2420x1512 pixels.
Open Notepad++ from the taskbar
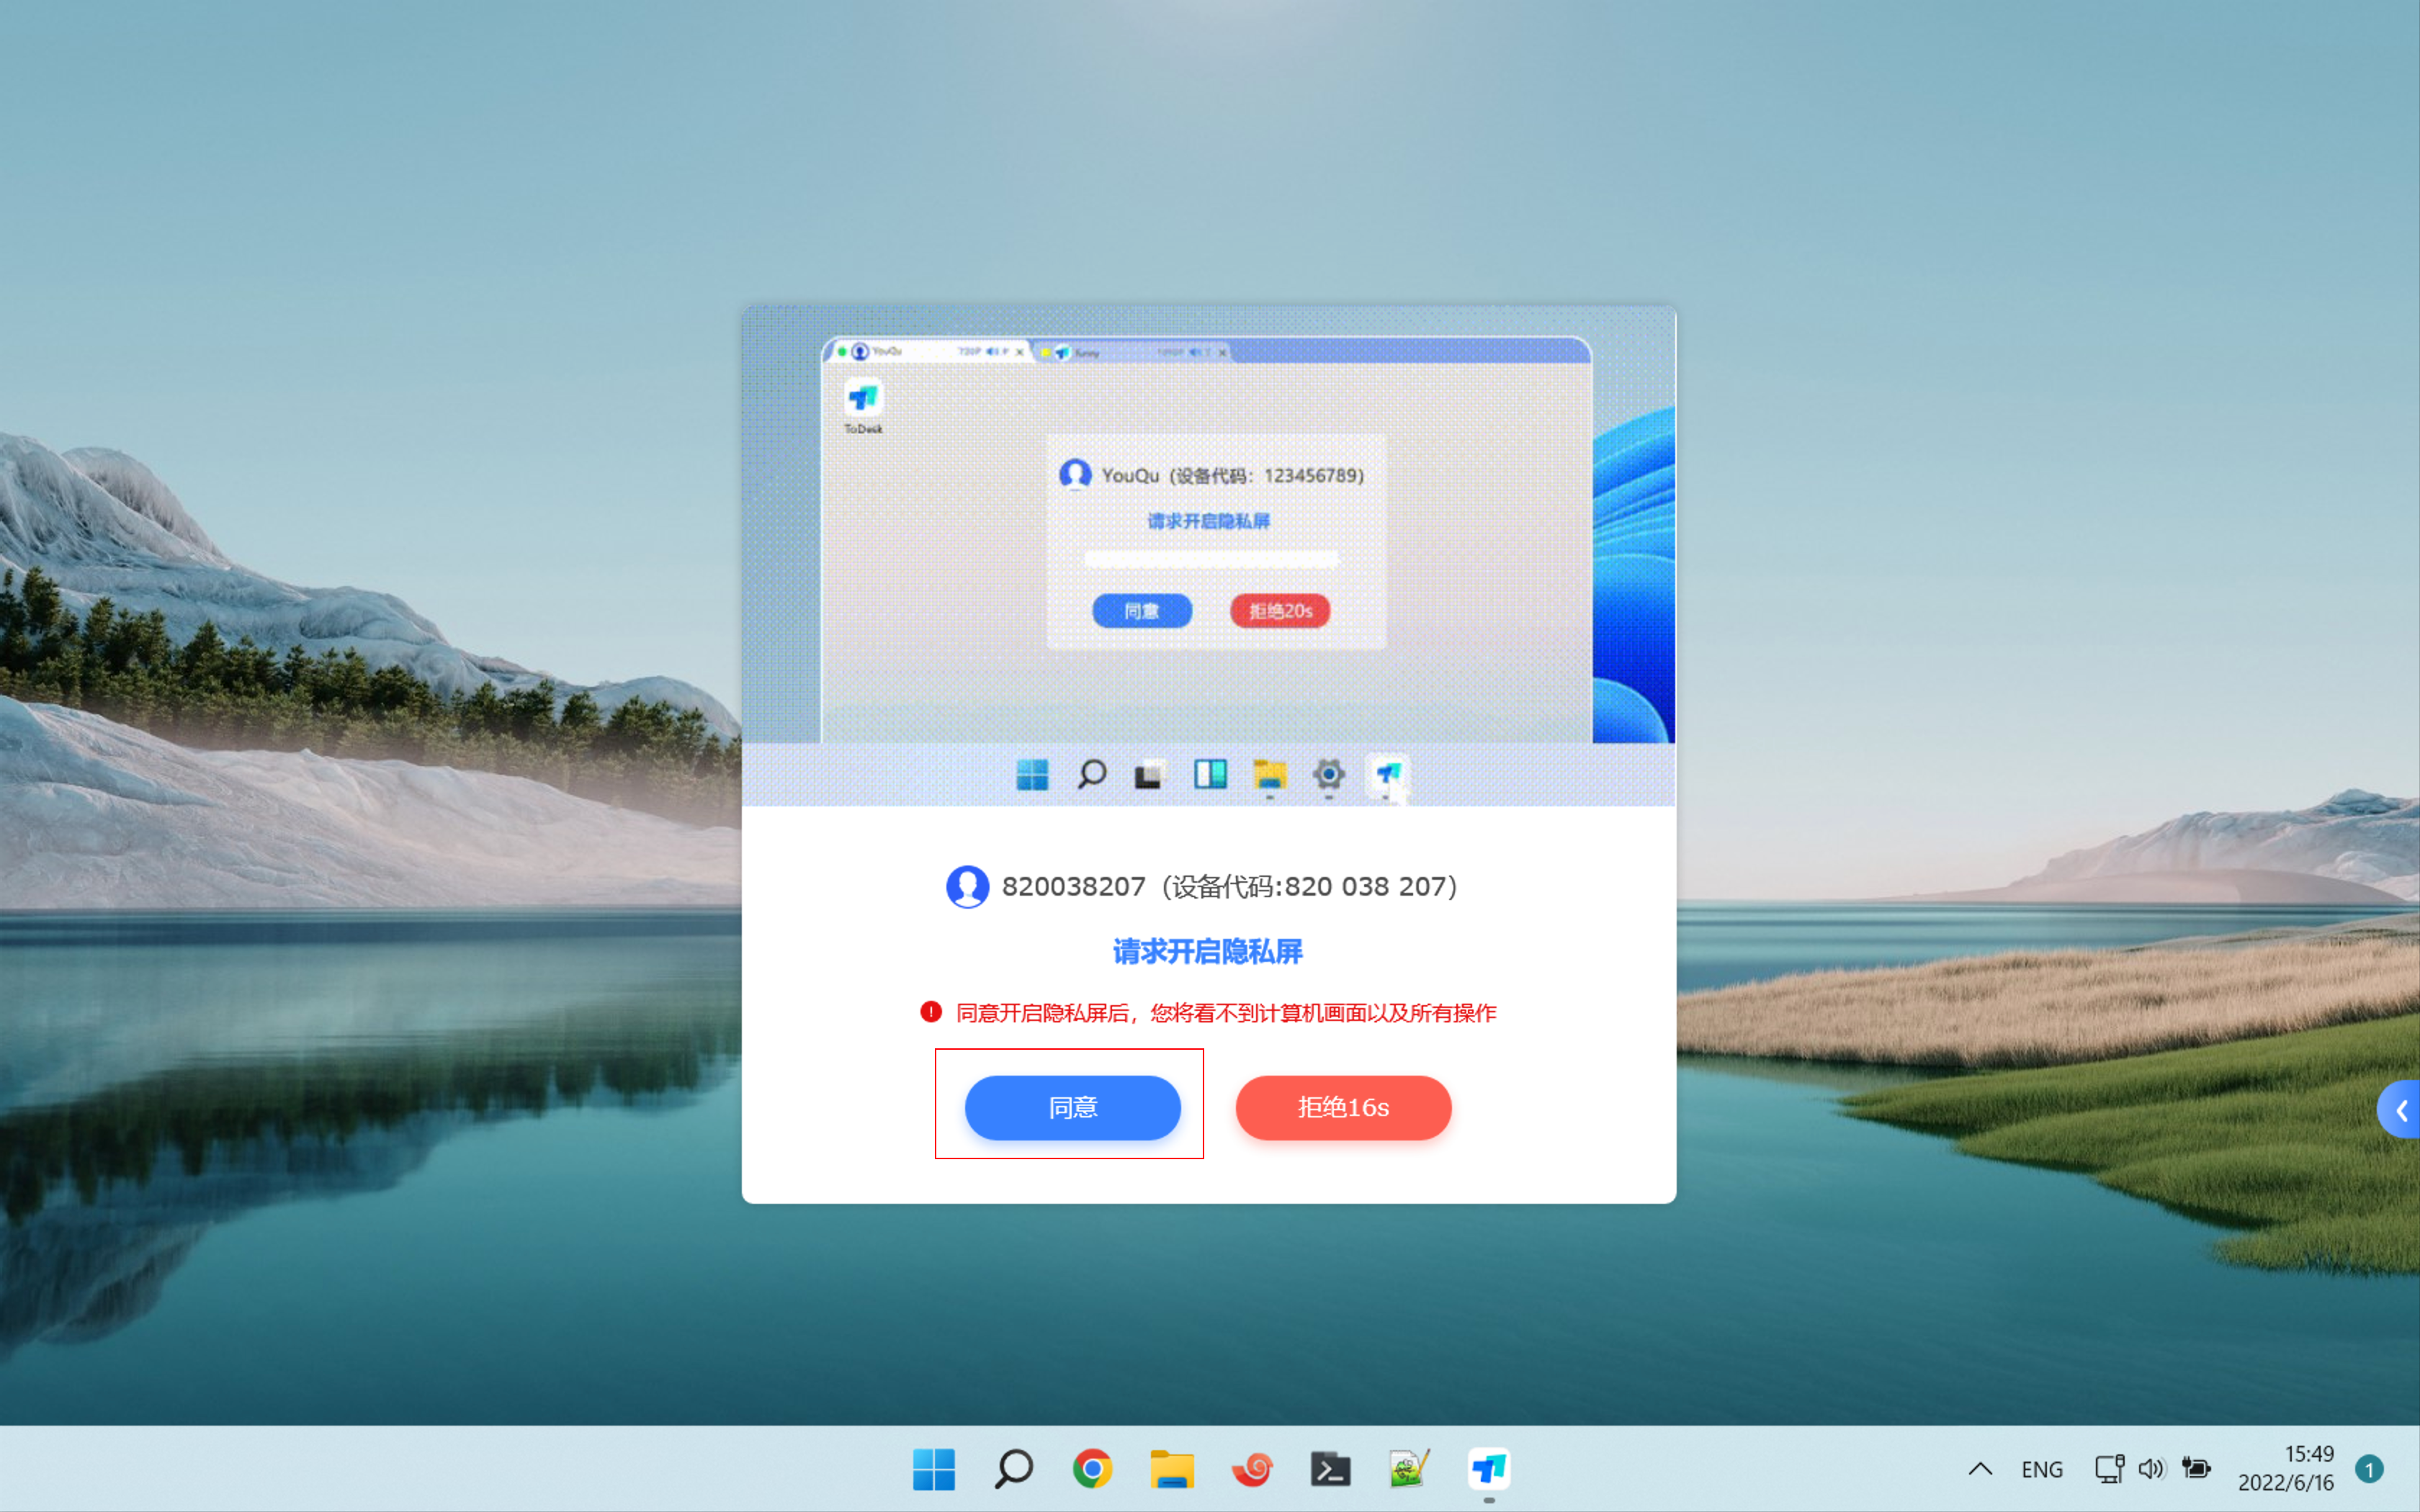[1409, 1469]
